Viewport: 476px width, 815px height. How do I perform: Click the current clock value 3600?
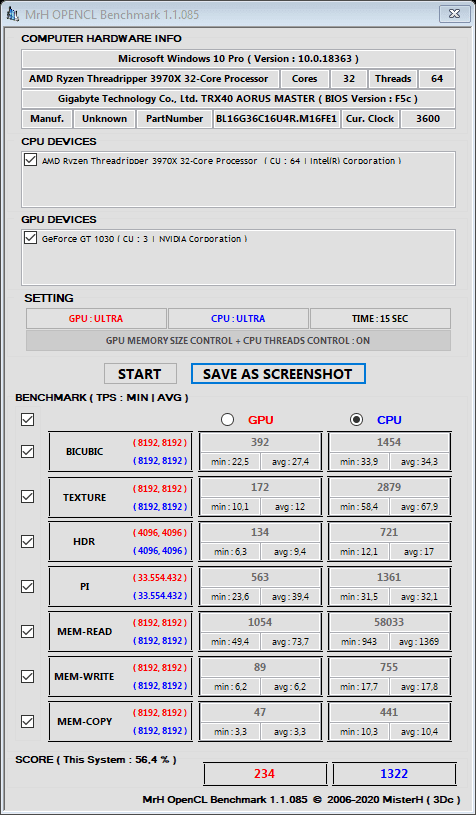click(428, 119)
